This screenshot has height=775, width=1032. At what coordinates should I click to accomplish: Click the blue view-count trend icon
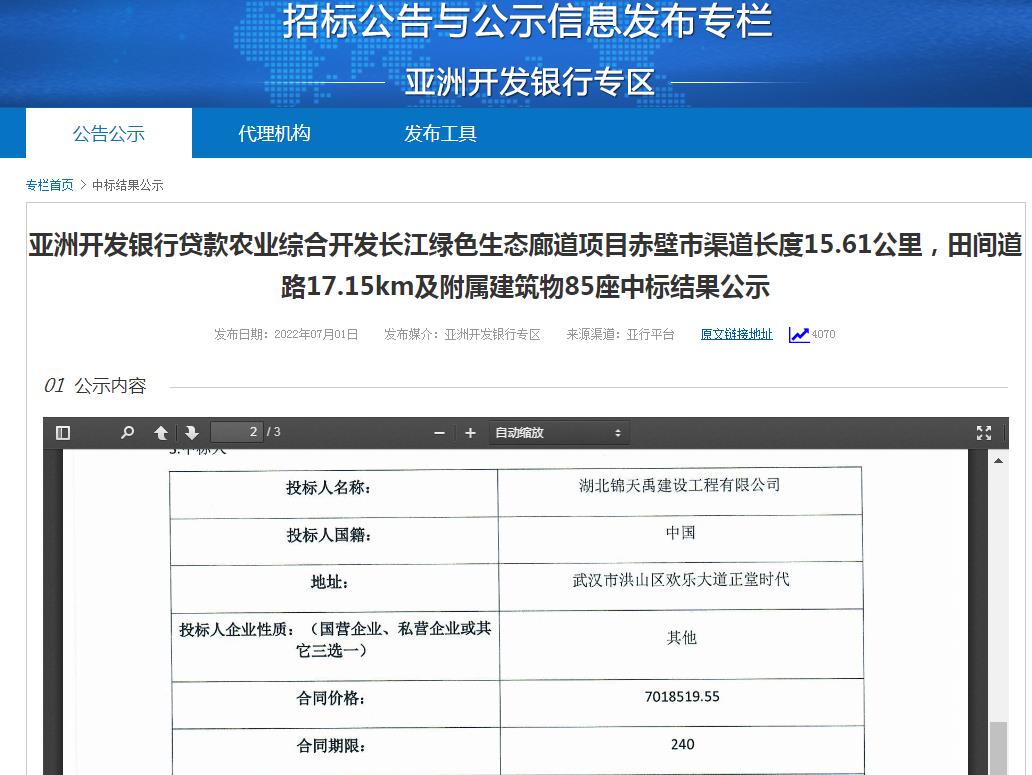(797, 334)
